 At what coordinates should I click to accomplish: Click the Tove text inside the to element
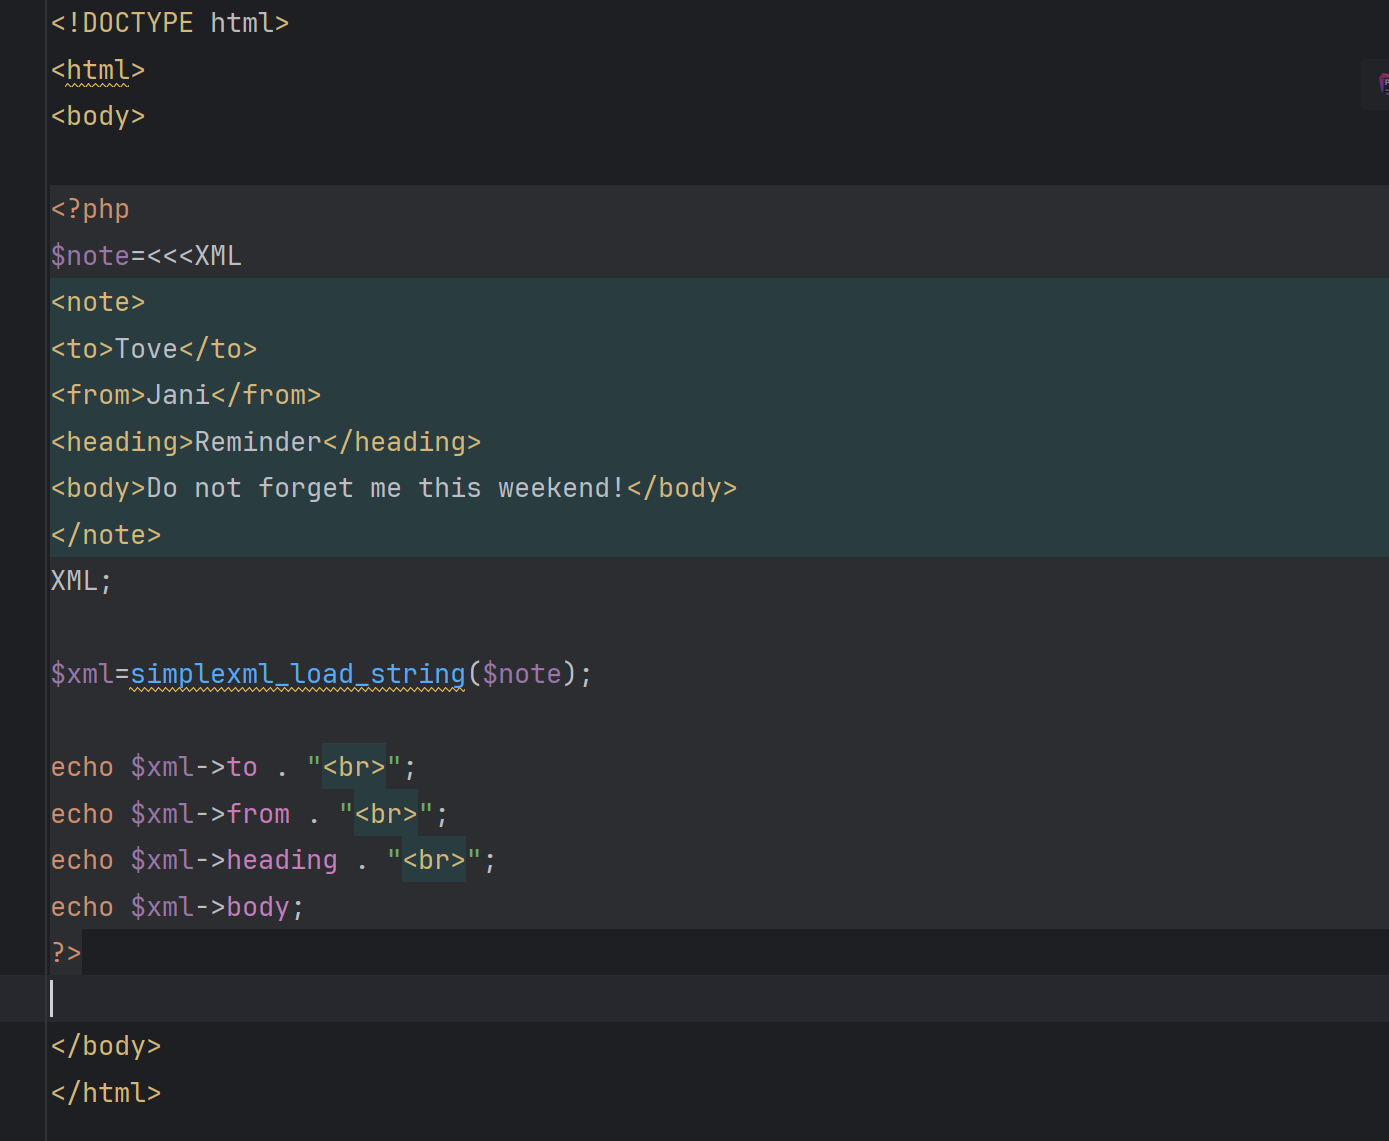tap(146, 349)
